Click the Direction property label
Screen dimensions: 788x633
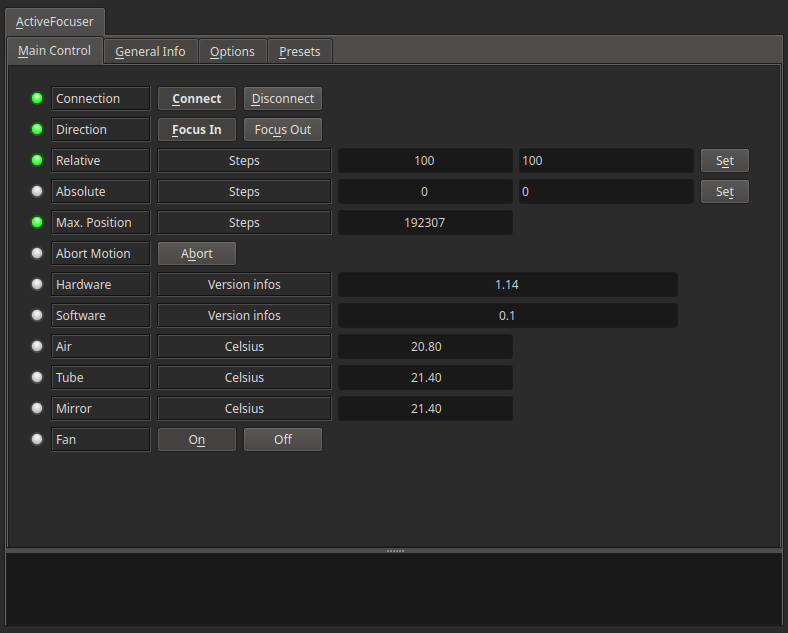click(101, 130)
